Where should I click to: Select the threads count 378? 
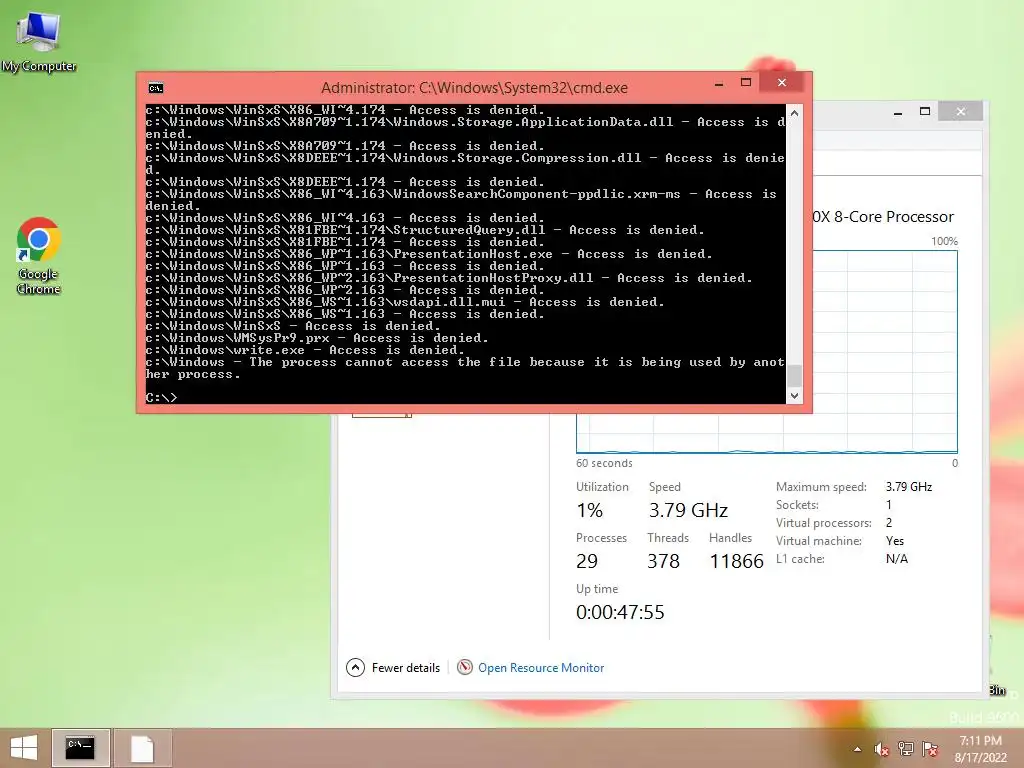tap(664, 561)
